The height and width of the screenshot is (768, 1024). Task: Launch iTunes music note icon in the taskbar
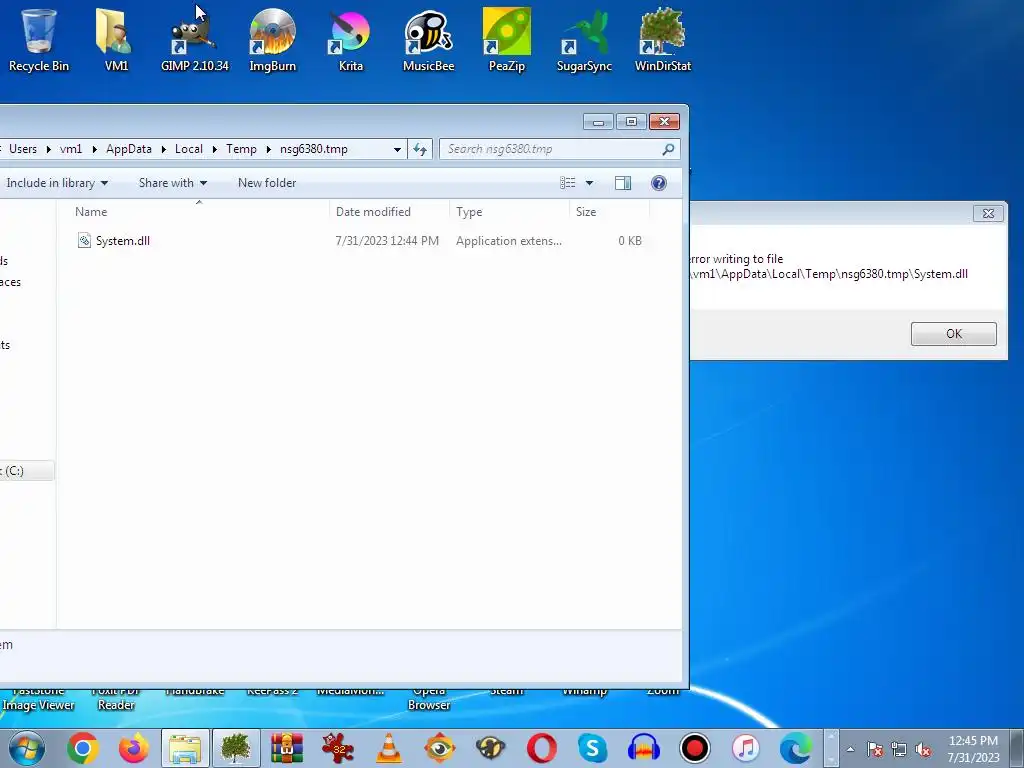pyautogui.click(x=746, y=748)
